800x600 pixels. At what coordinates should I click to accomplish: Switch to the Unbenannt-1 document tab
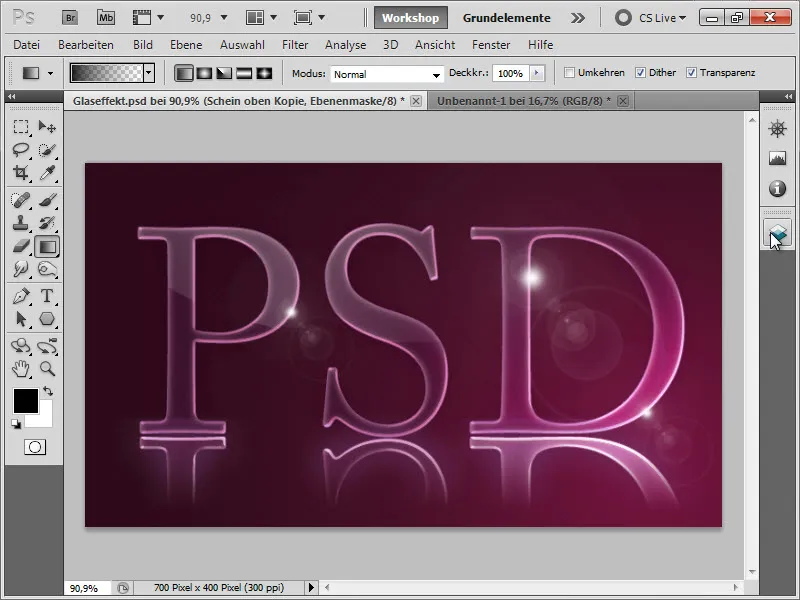(x=532, y=101)
